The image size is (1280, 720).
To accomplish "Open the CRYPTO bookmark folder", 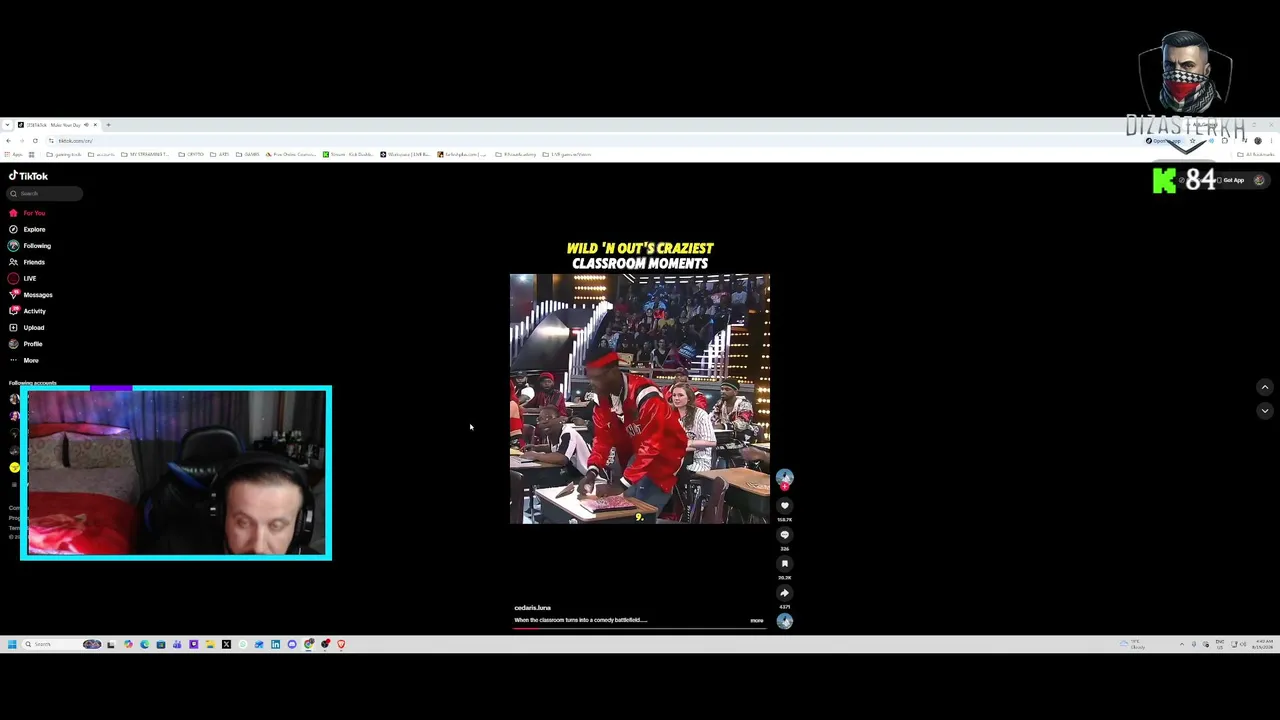I will (191, 155).
